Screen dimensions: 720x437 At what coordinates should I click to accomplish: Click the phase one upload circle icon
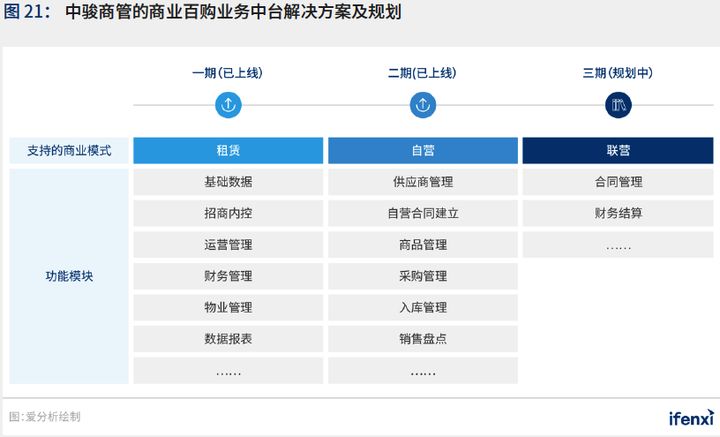(228, 105)
